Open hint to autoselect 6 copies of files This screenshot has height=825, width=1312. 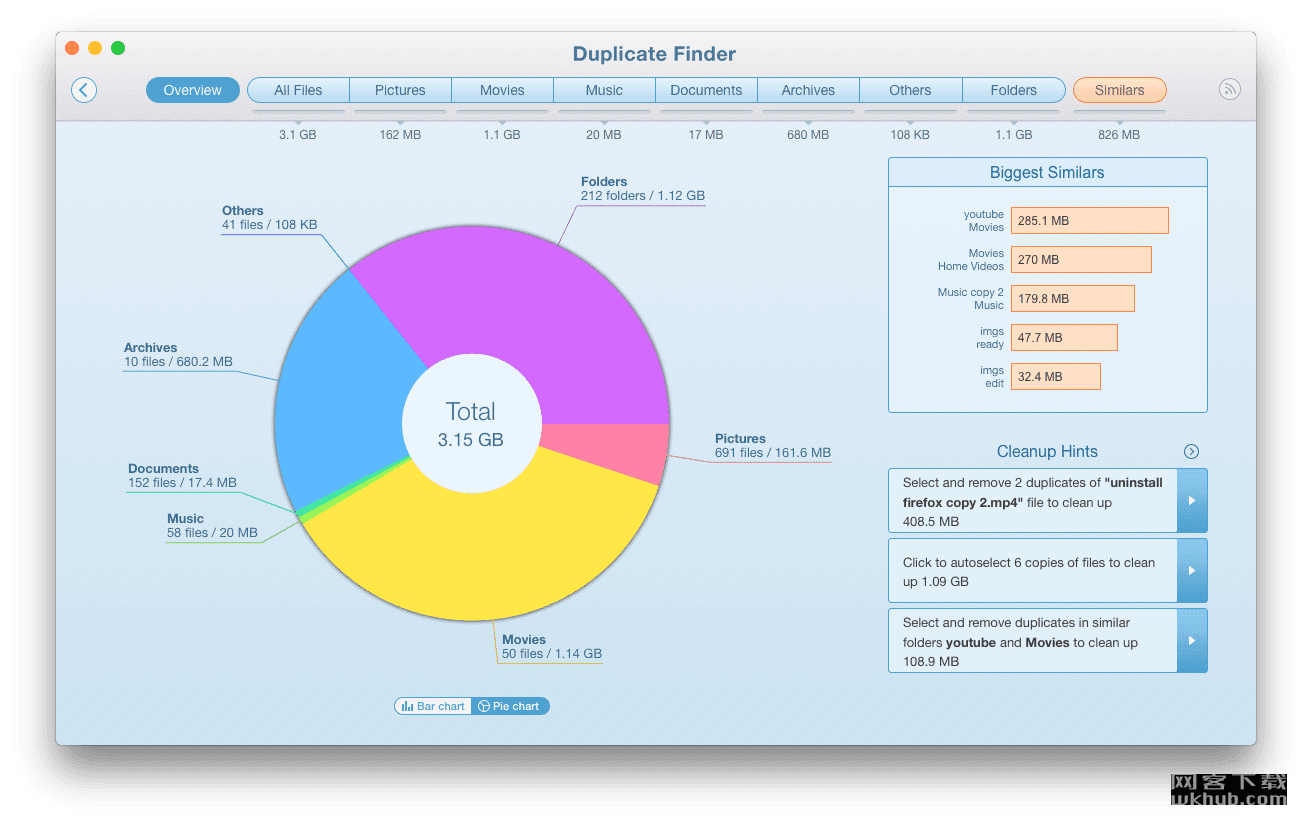[1032, 571]
